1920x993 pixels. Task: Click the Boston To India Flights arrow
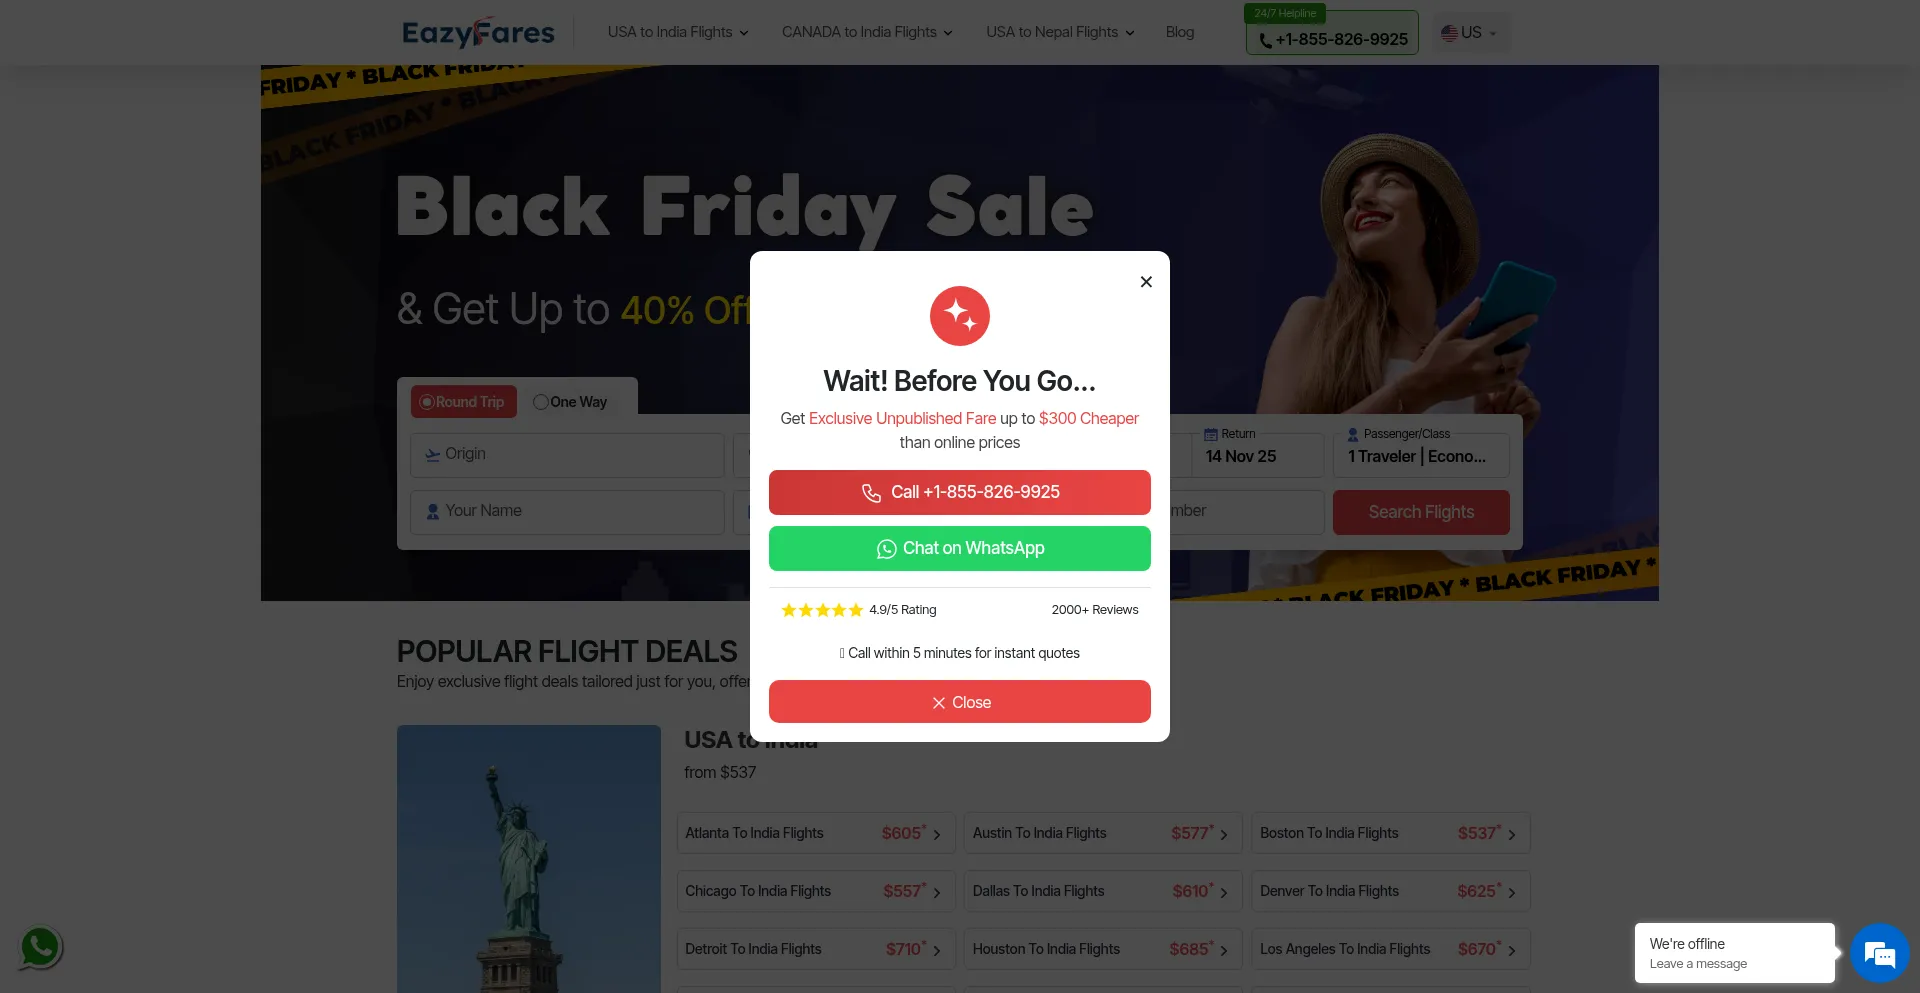pyautogui.click(x=1512, y=834)
